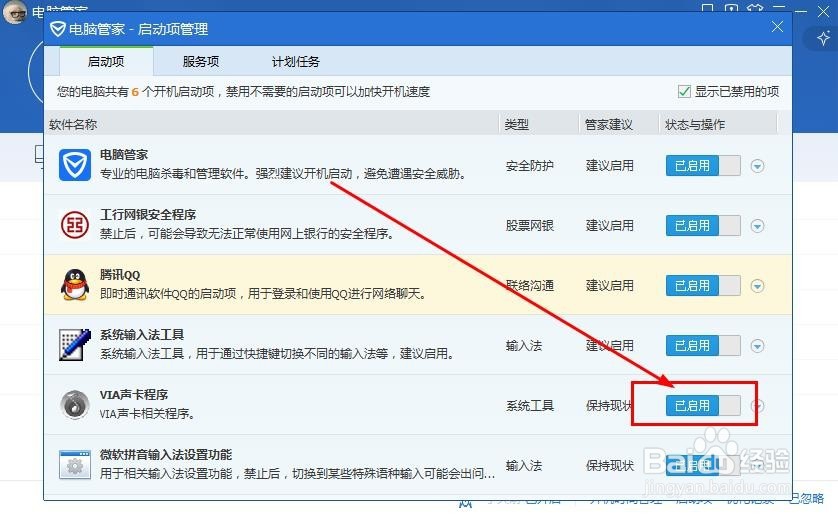Screen dimensions: 838x516
Task: Click the 微软拼音输入法设置功能 window icon
Action: pos(74,464)
